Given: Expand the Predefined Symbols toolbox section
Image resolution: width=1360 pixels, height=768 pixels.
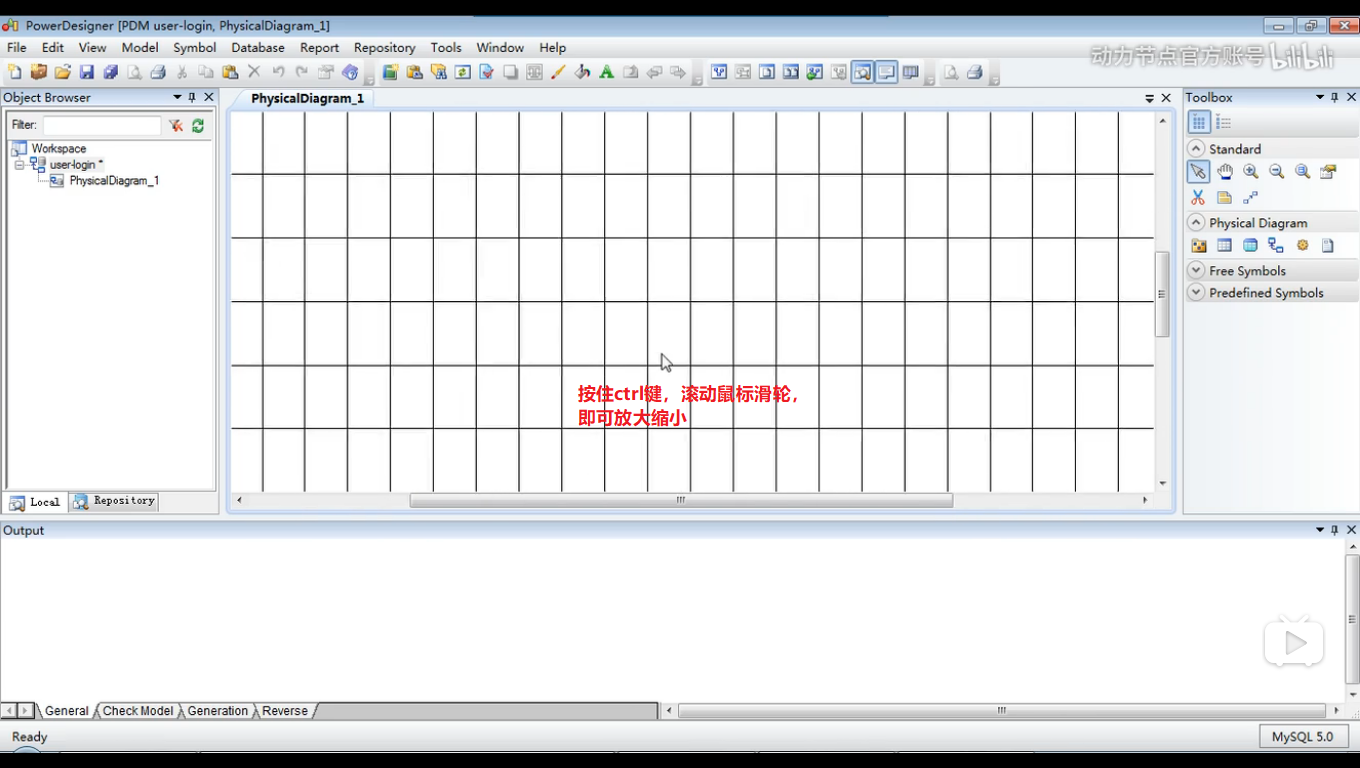Looking at the screenshot, I should (x=1196, y=292).
